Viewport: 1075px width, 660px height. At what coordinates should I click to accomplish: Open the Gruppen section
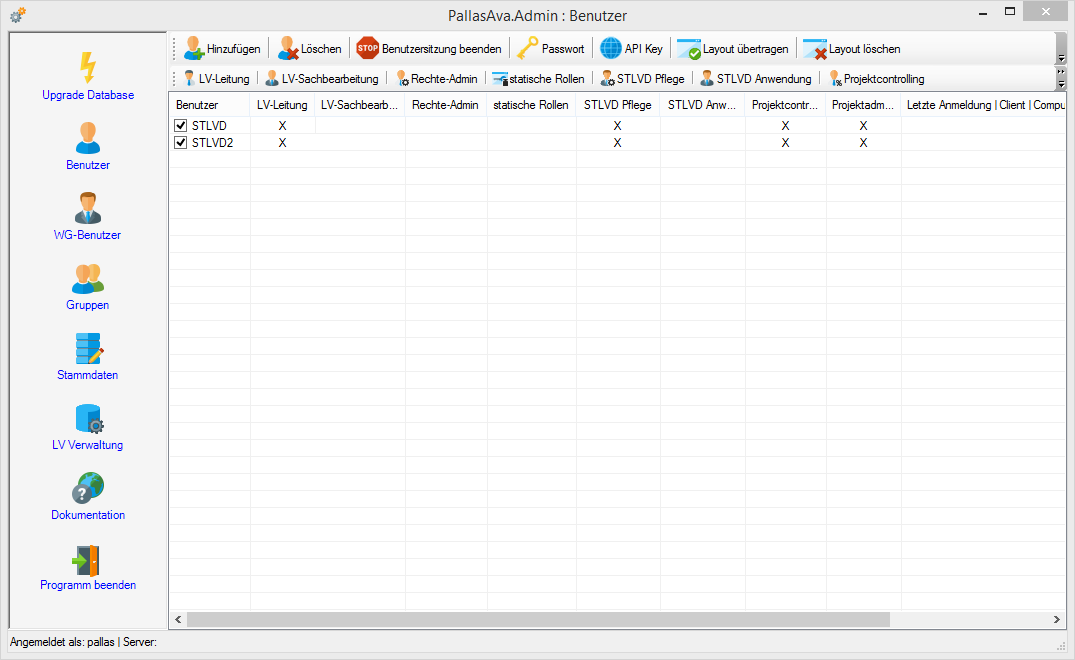tap(87, 286)
